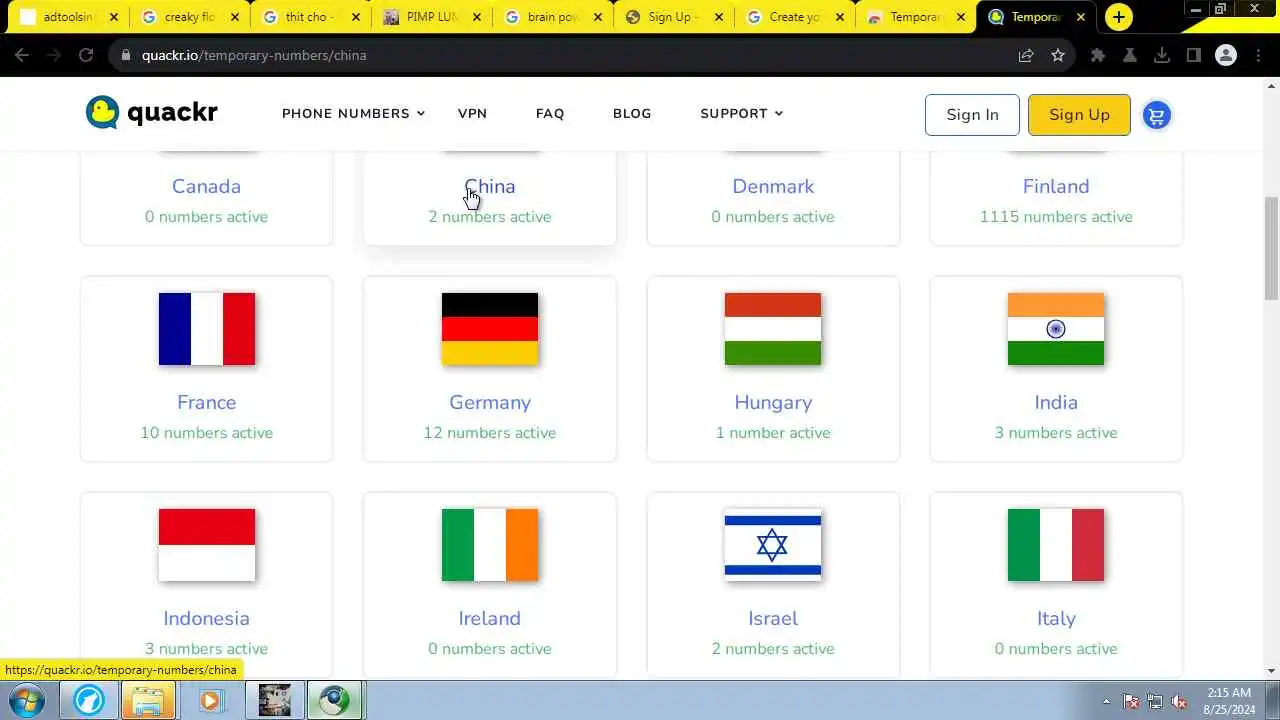Expand the PHONE NUMBERS dropdown menu

(354, 113)
